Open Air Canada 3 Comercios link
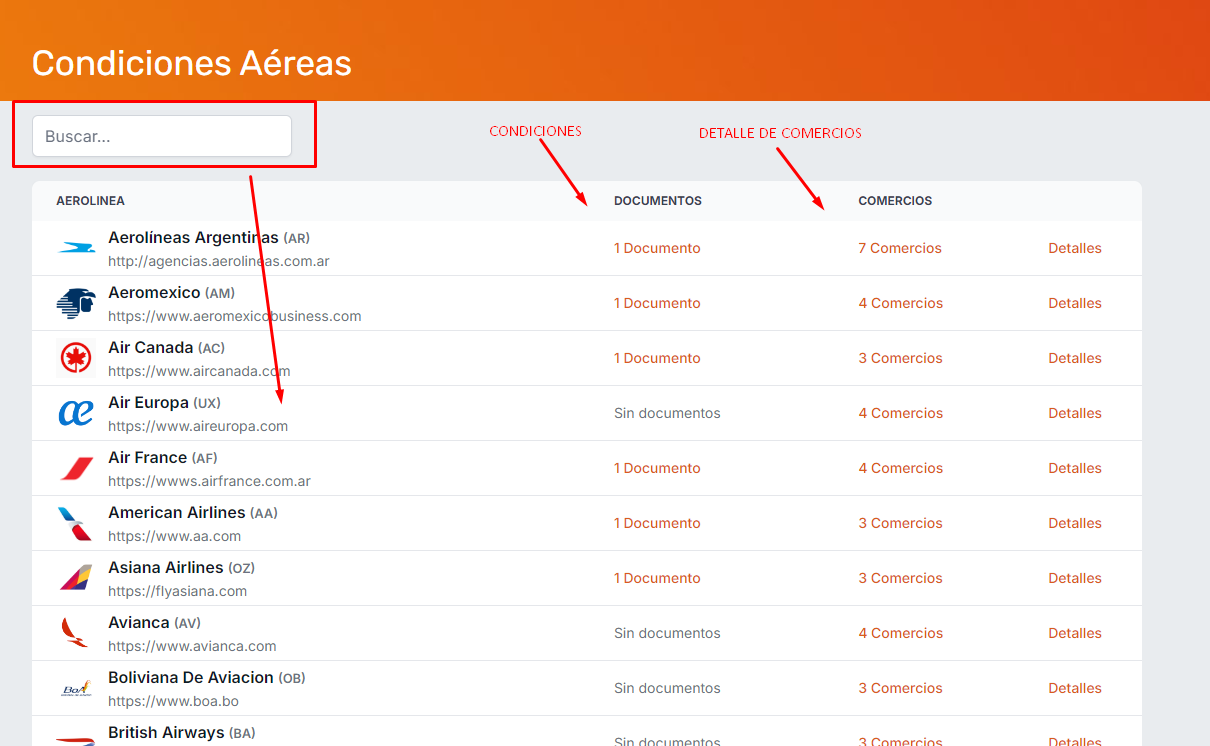 pyautogui.click(x=900, y=358)
